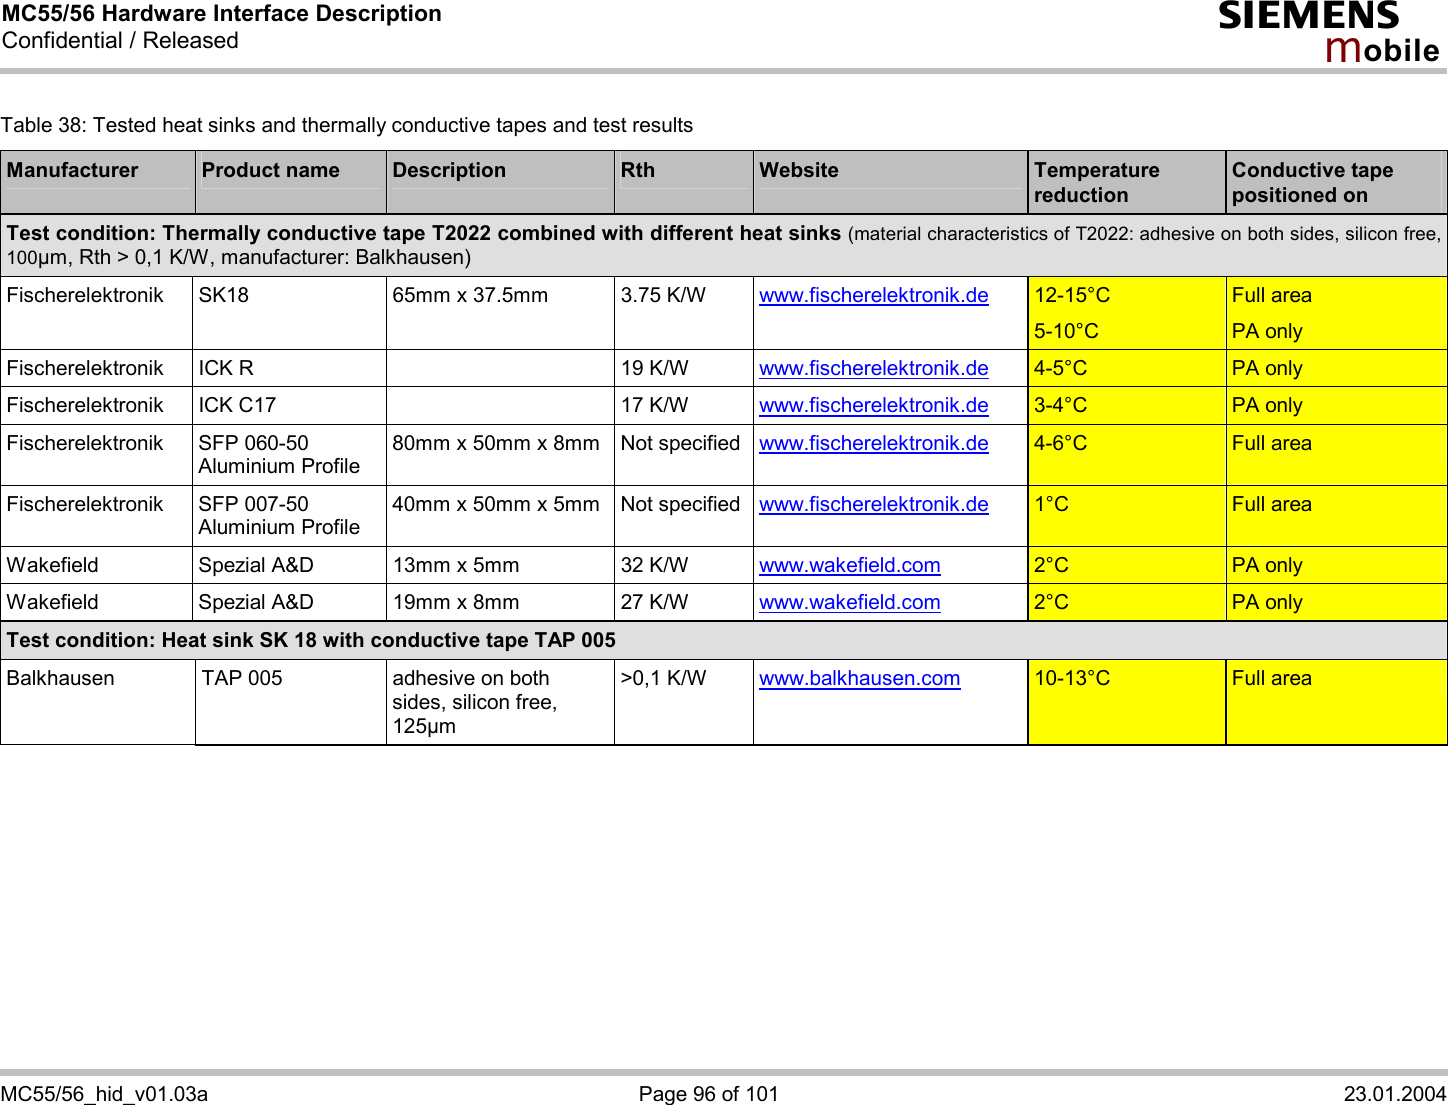Open the www.balkhausen.com link
1448x1105 pixels.
point(859,678)
